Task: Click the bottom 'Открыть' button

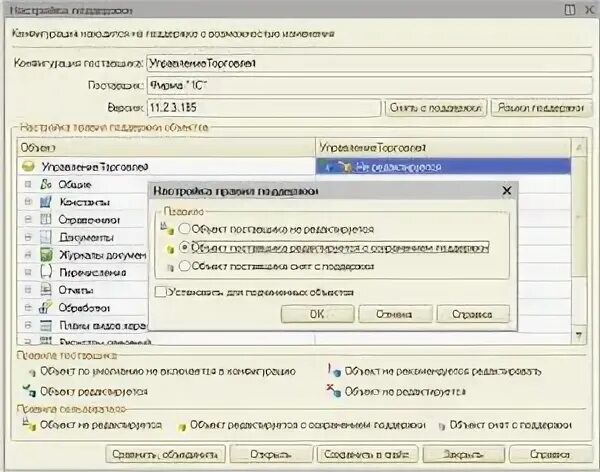Action: point(271,454)
